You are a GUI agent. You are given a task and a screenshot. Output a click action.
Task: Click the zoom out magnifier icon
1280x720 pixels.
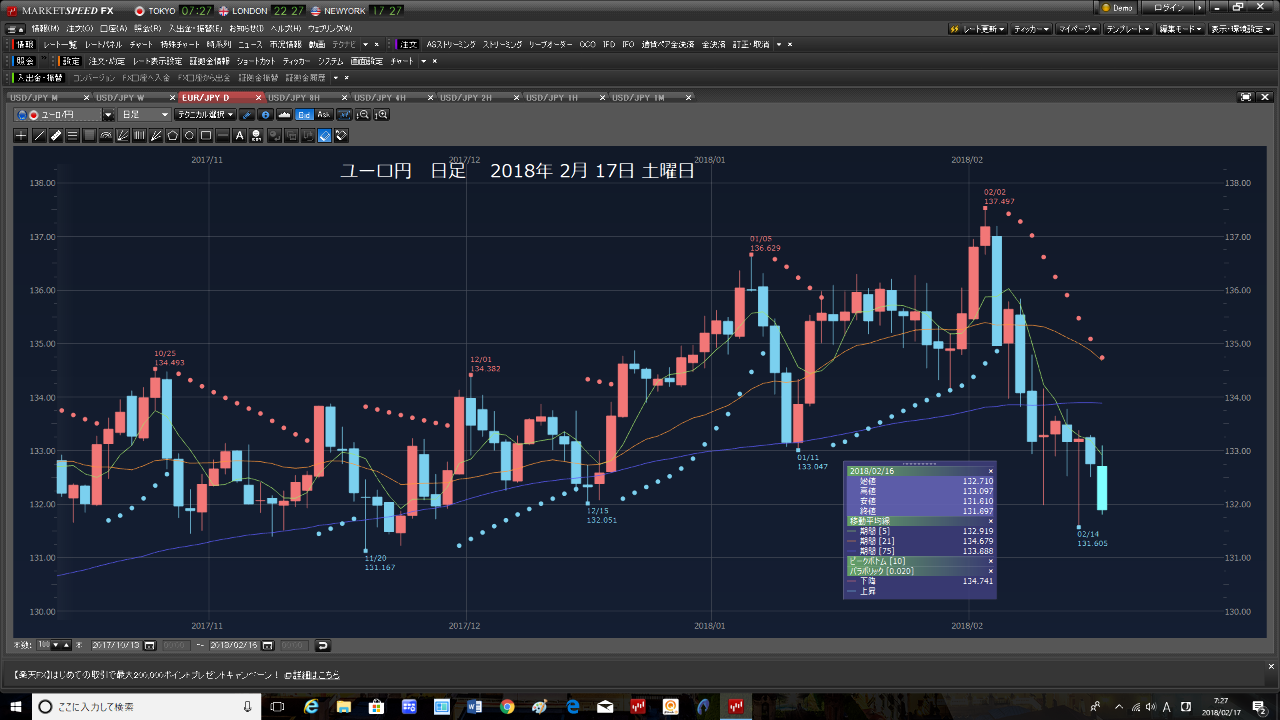point(364,115)
